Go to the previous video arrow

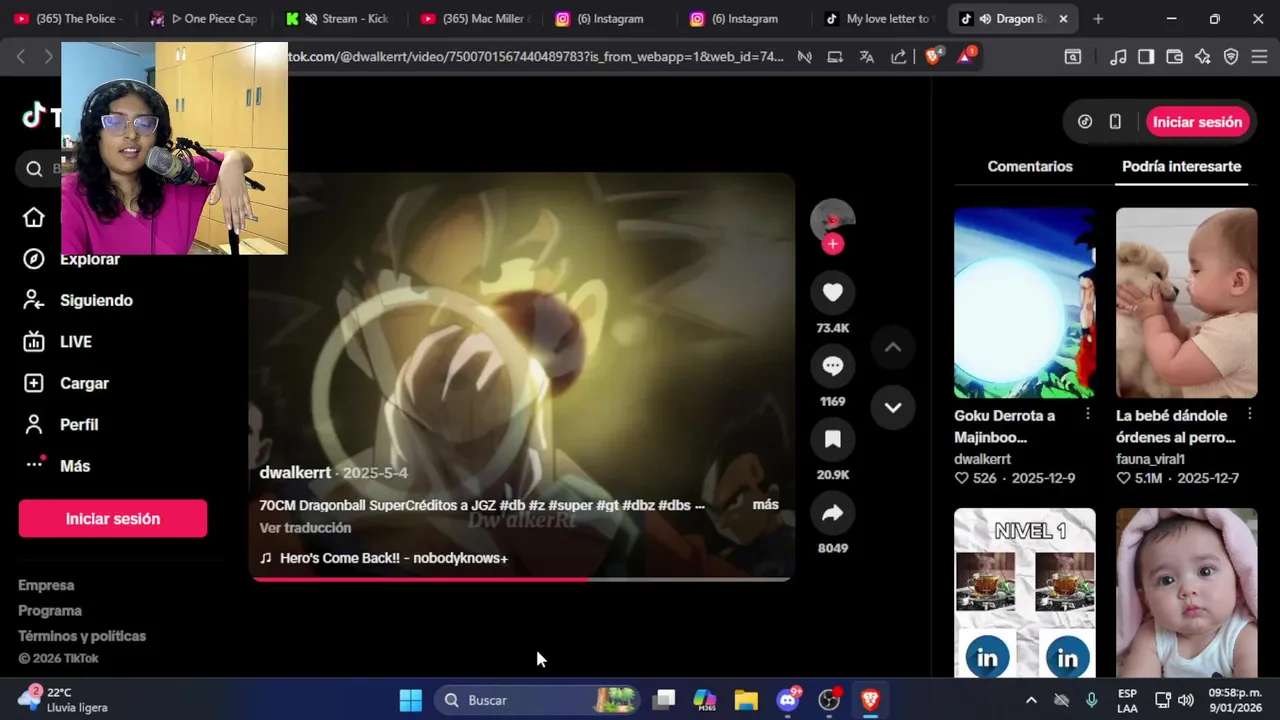893,347
